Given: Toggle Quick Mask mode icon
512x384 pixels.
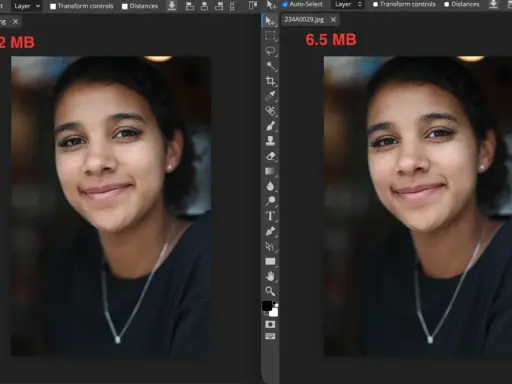Looking at the screenshot, I should (x=270, y=324).
